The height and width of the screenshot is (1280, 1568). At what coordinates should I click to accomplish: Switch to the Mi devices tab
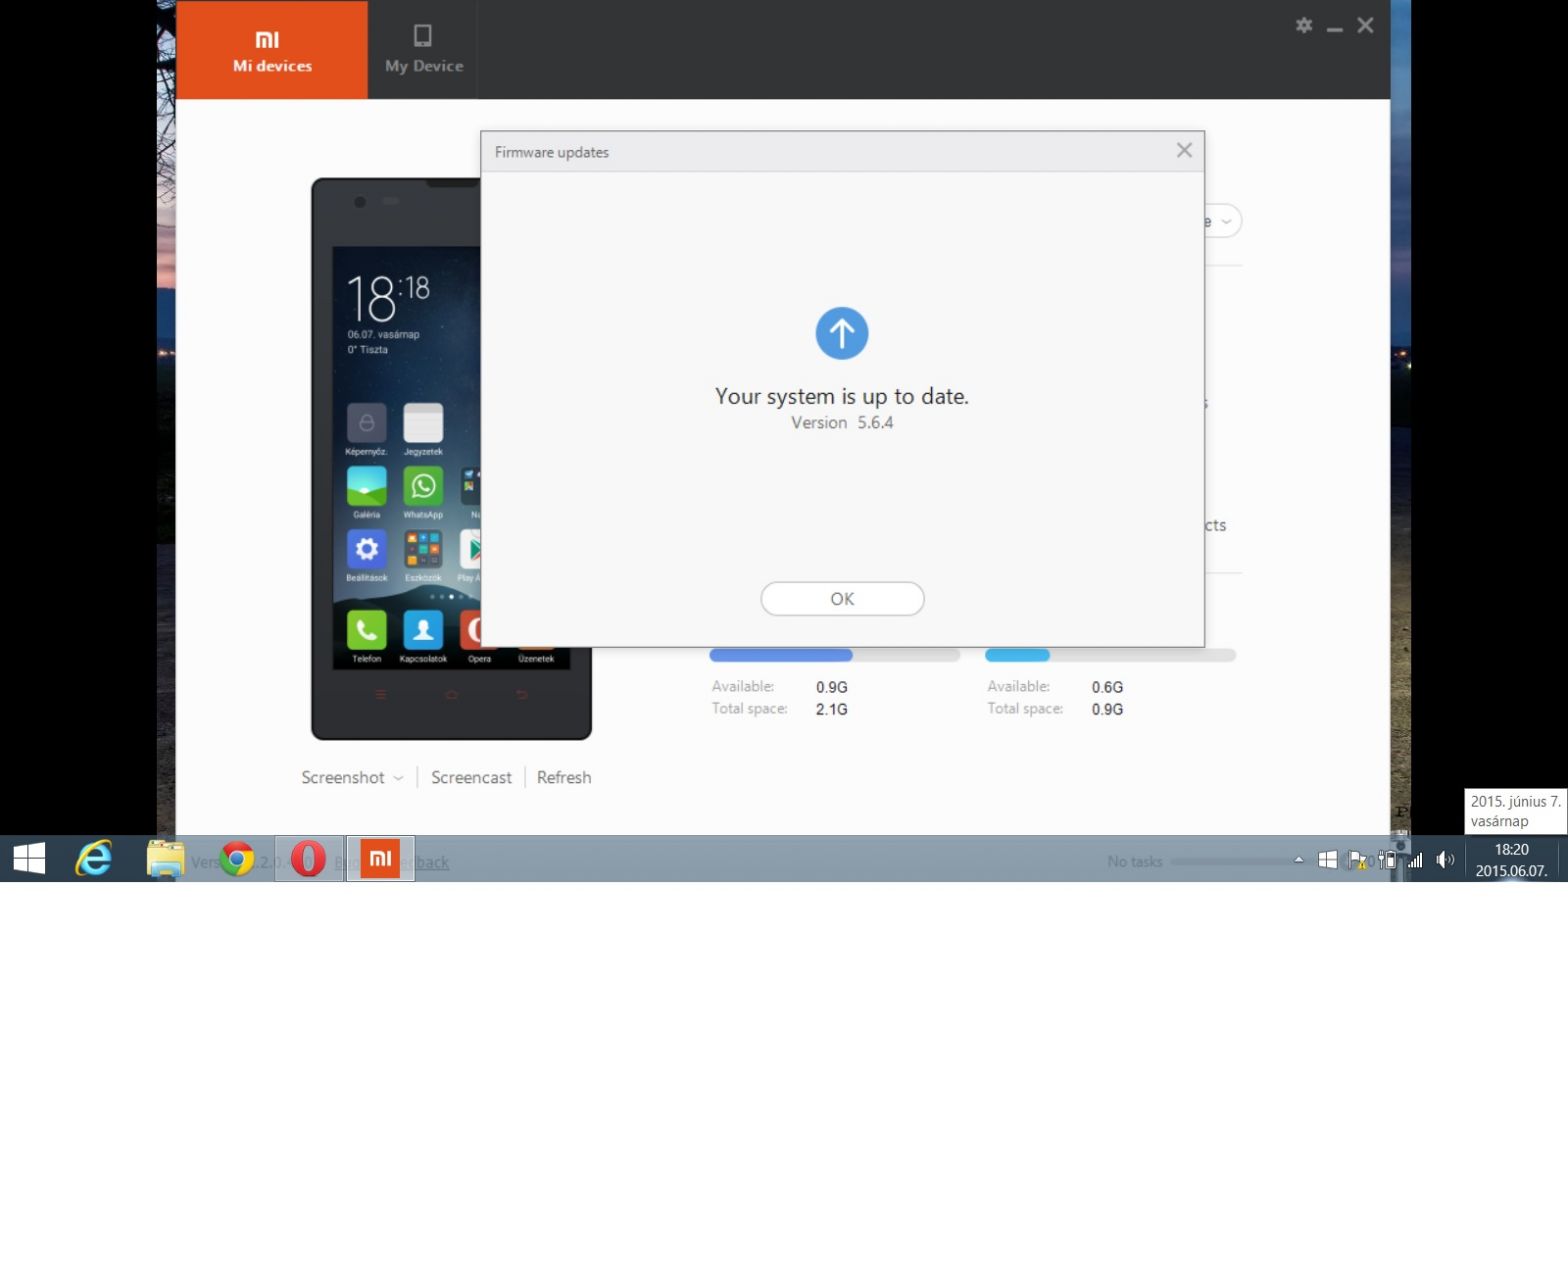[x=272, y=50]
